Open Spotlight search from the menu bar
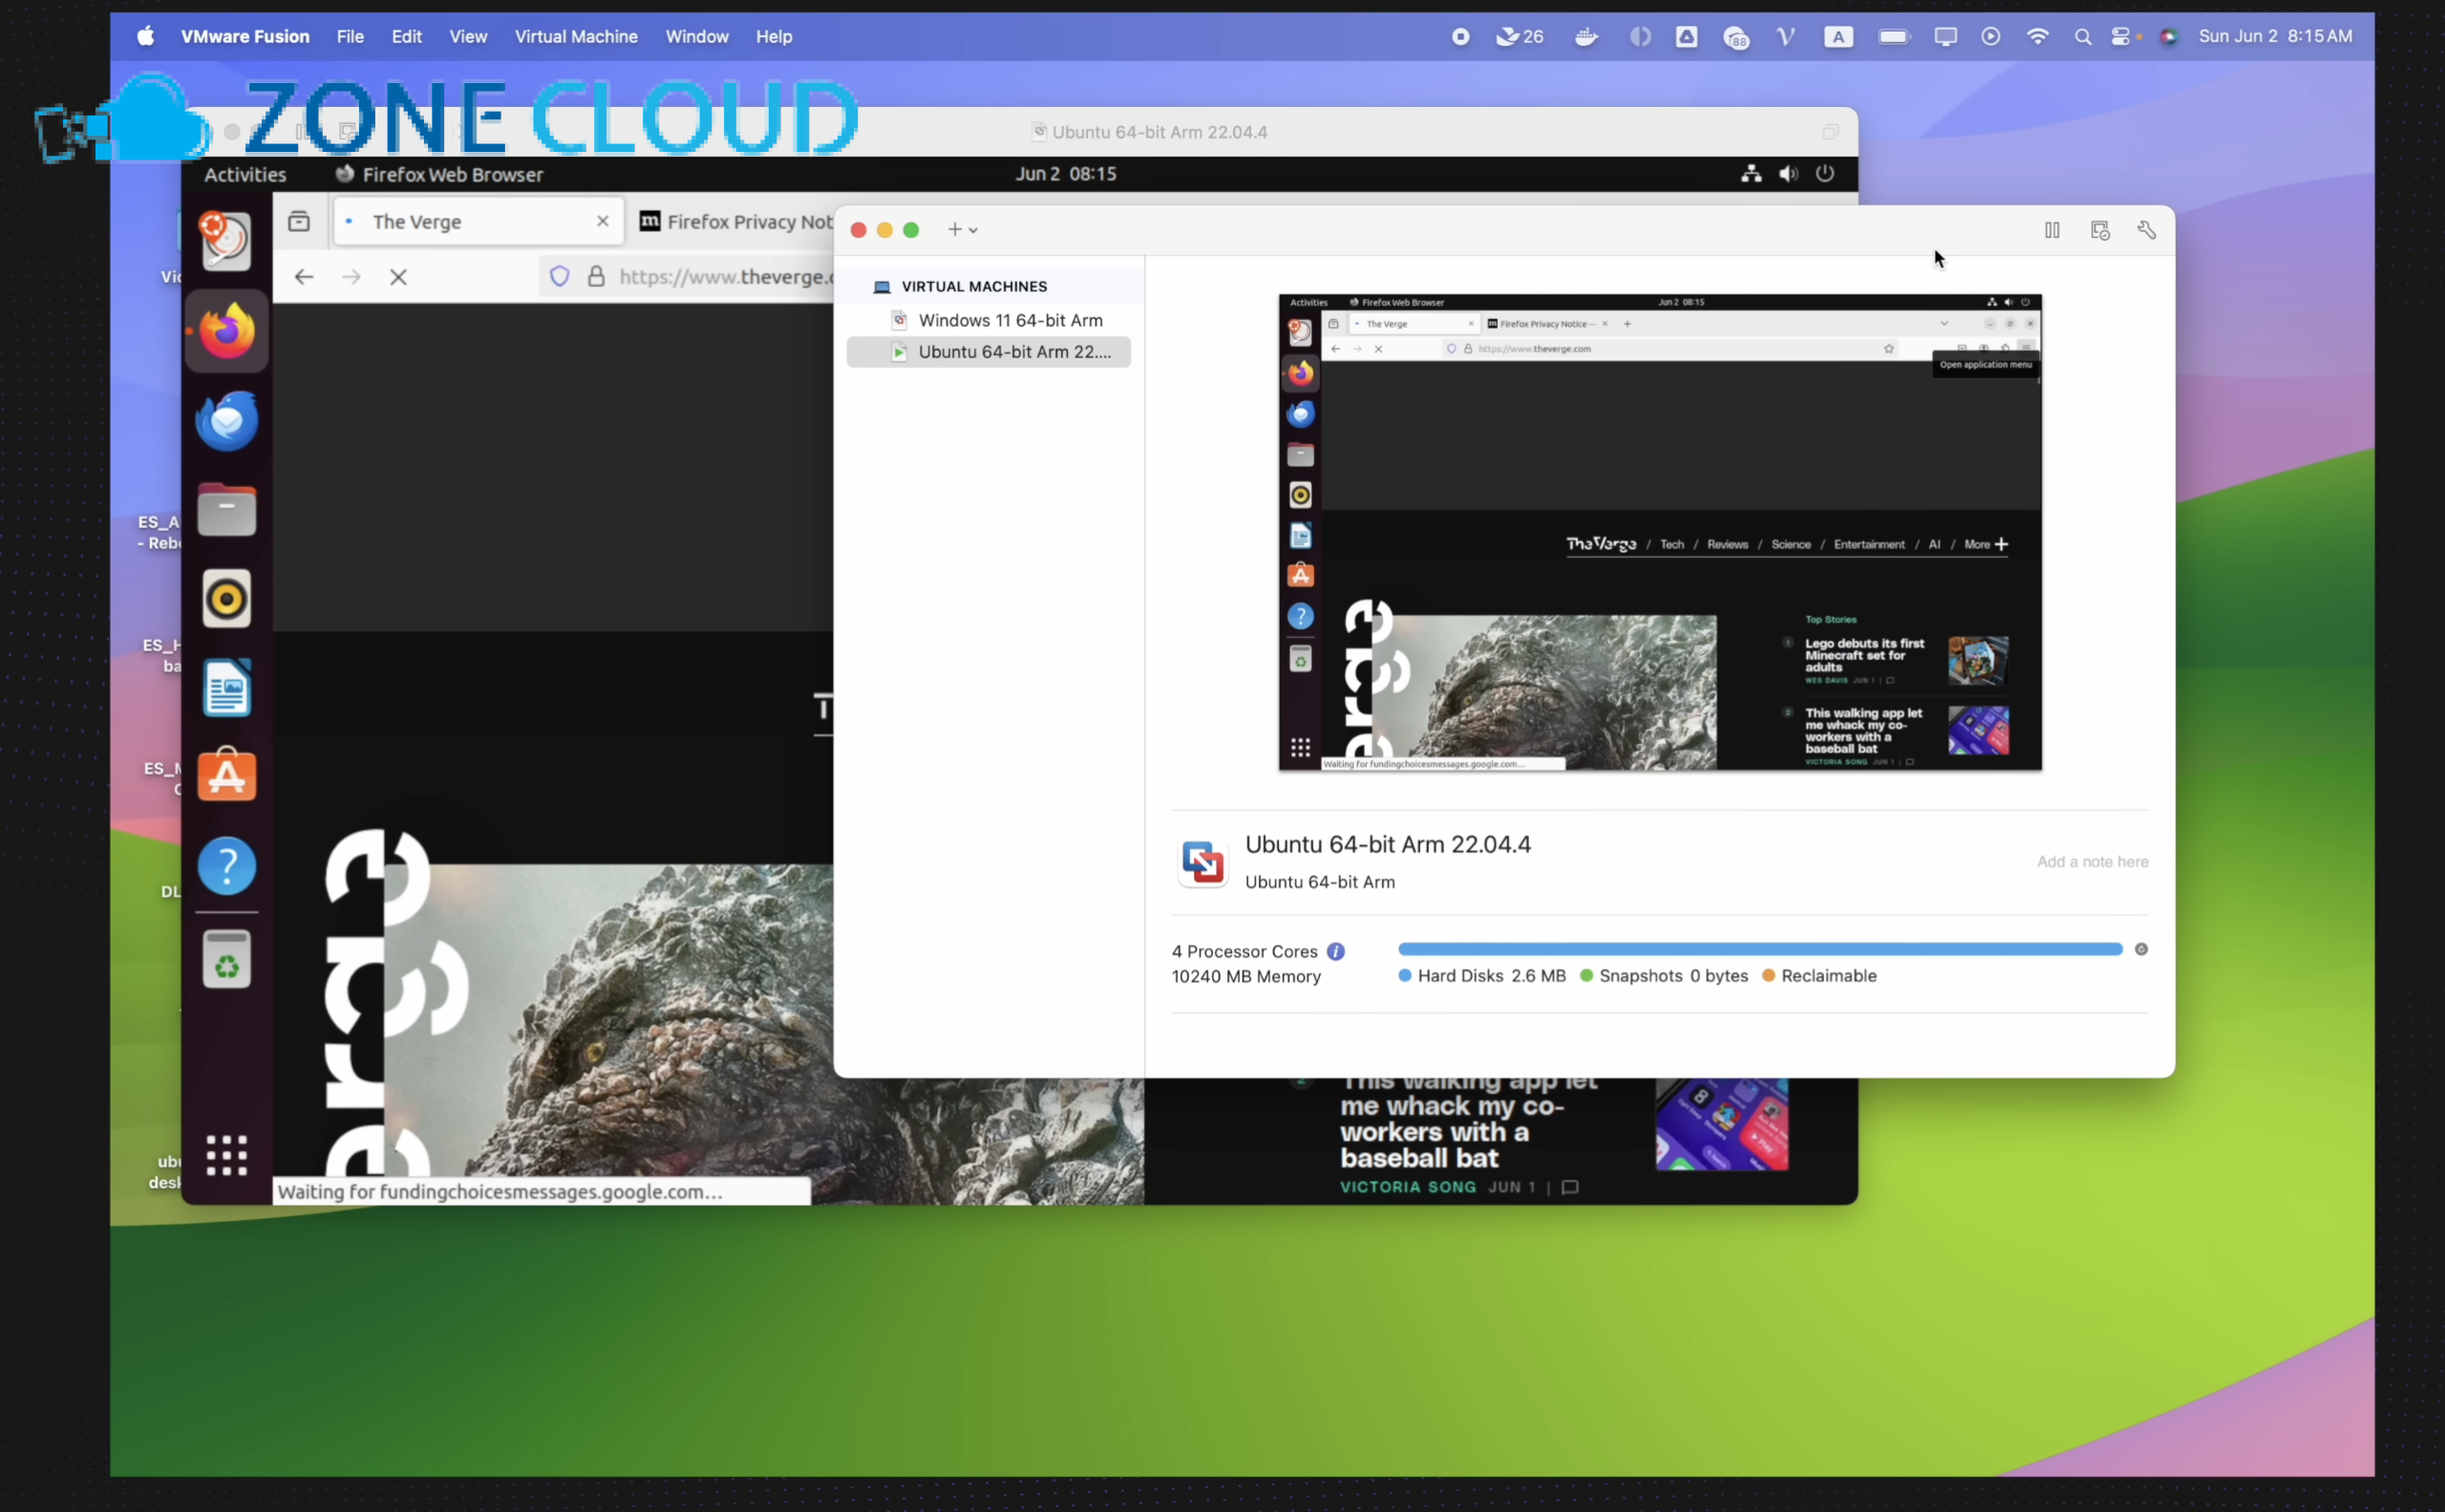 click(2083, 37)
